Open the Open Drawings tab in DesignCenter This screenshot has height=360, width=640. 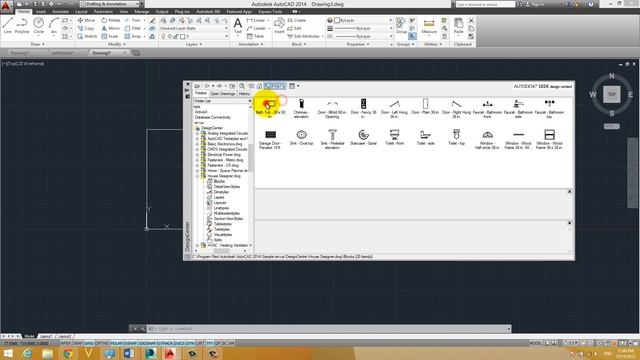click(222, 94)
